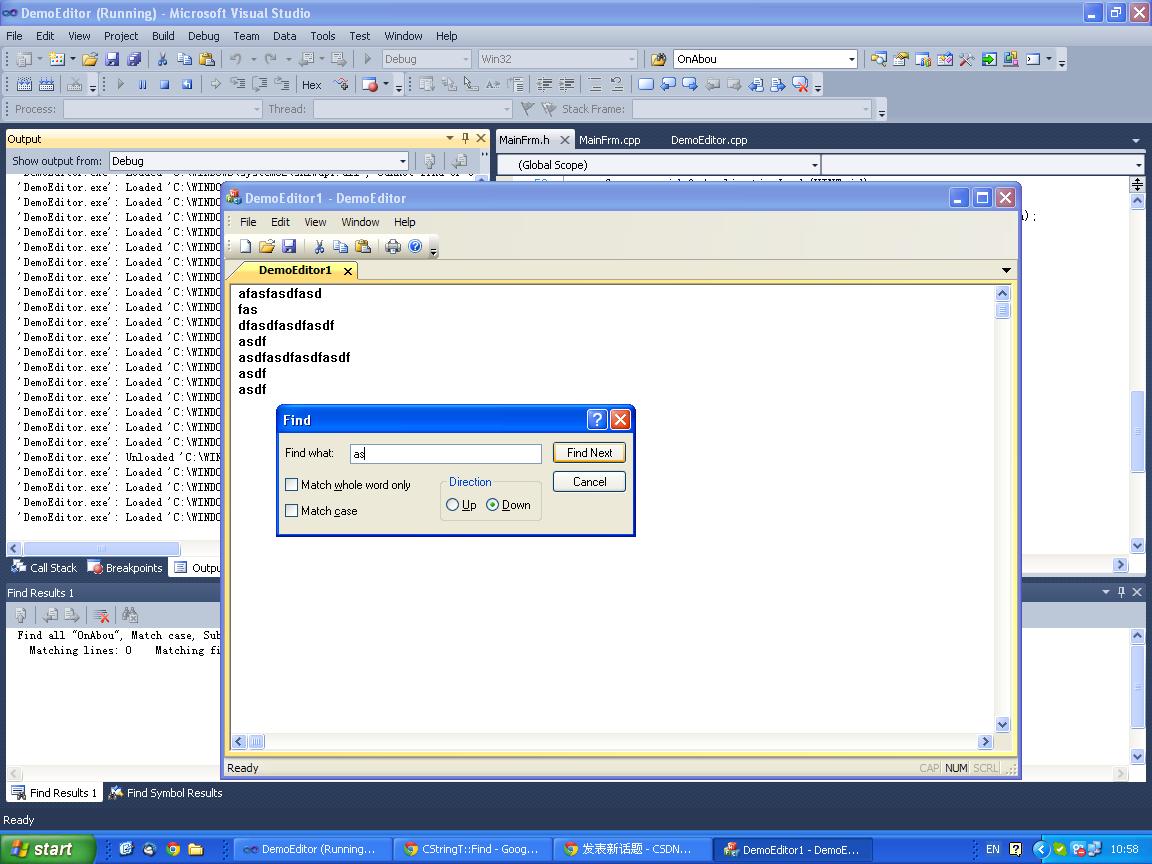The image size is (1152, 864).
Task: Click the Stop Debugging square icon
Action: click(165, 85)
